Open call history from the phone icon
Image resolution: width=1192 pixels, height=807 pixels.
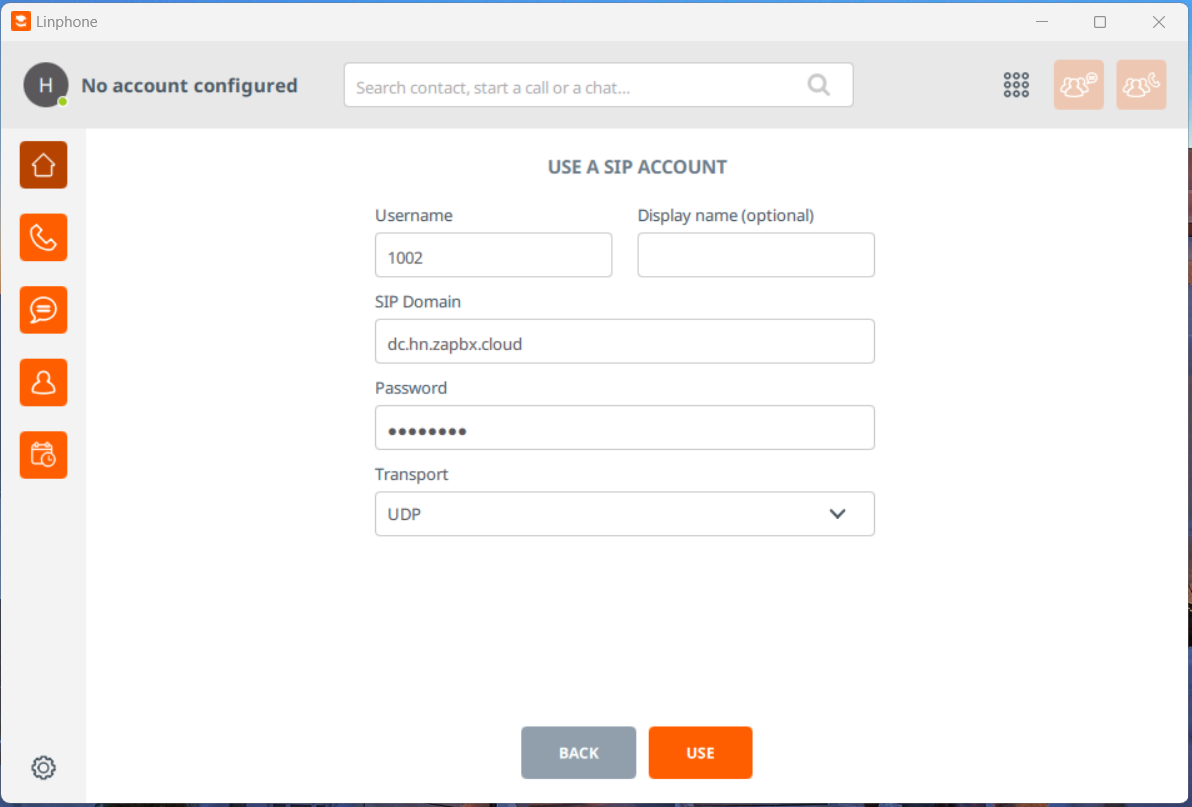[x=43, y=237]
